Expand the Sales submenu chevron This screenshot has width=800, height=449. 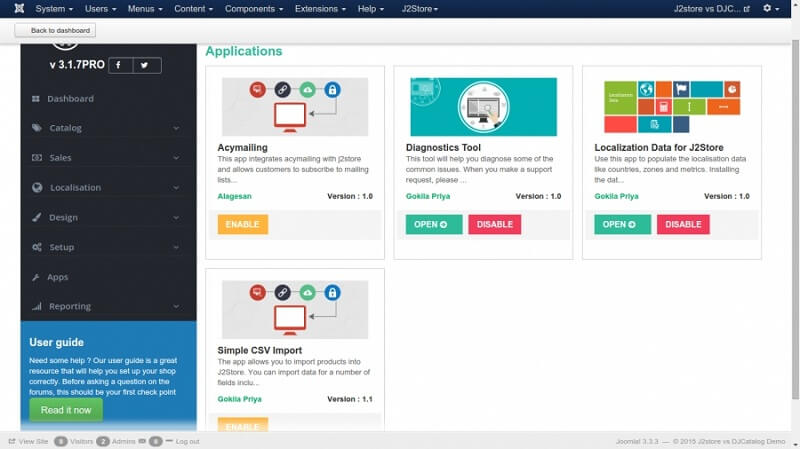(176, 158)
